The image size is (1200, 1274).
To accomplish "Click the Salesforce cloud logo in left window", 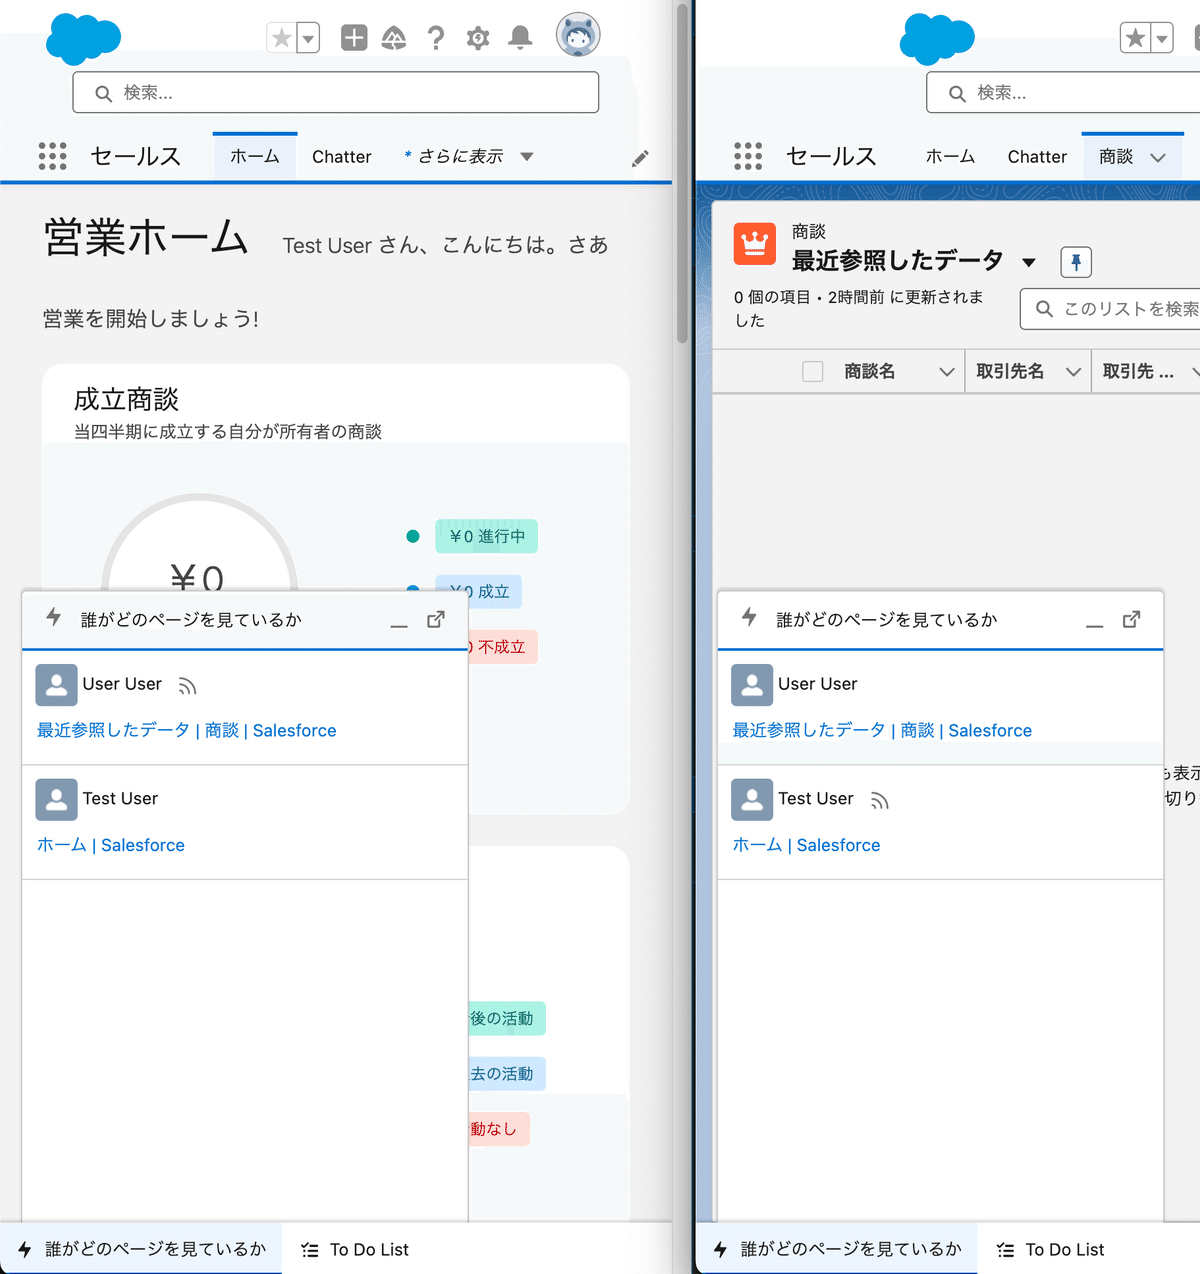I will [x=84, y=39].
